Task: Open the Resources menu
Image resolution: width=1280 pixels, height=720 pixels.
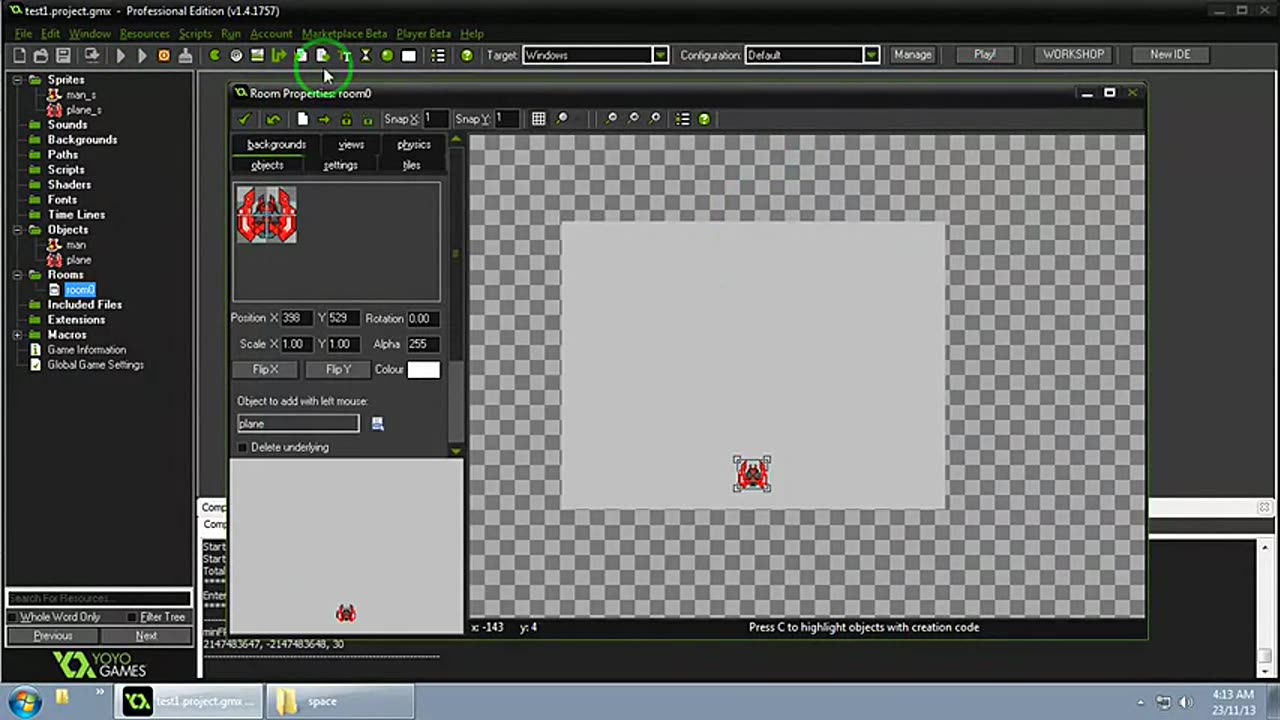Action: click(x=144, y=33)
